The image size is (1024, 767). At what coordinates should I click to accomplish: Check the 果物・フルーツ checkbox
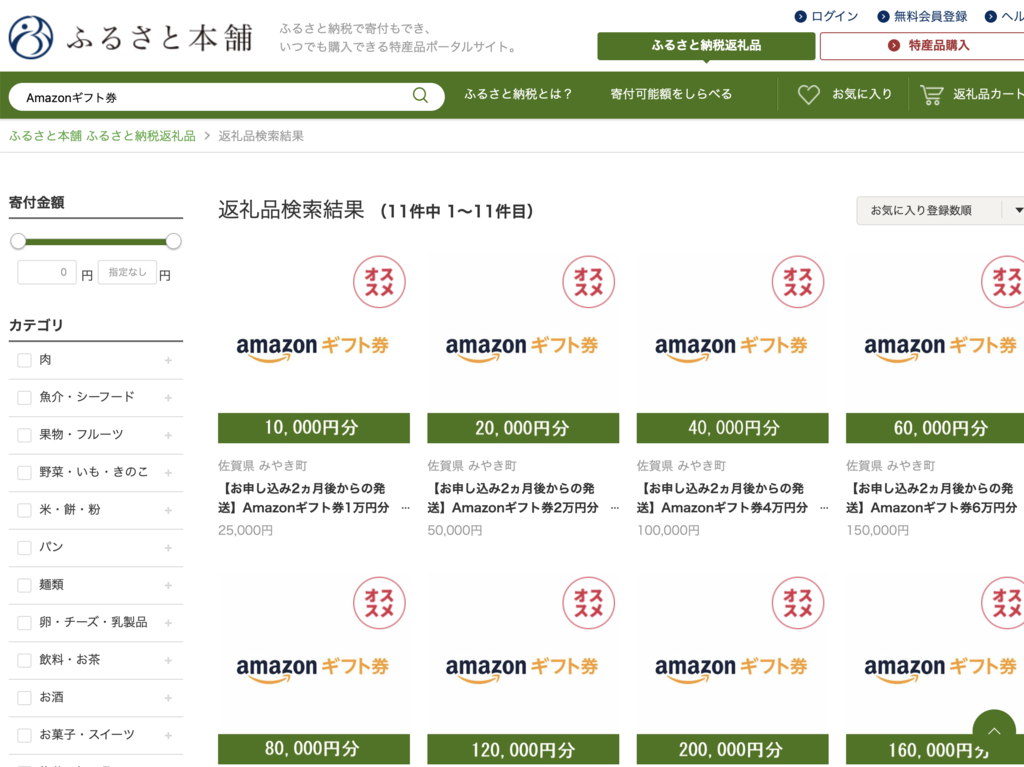pos(24,435)
